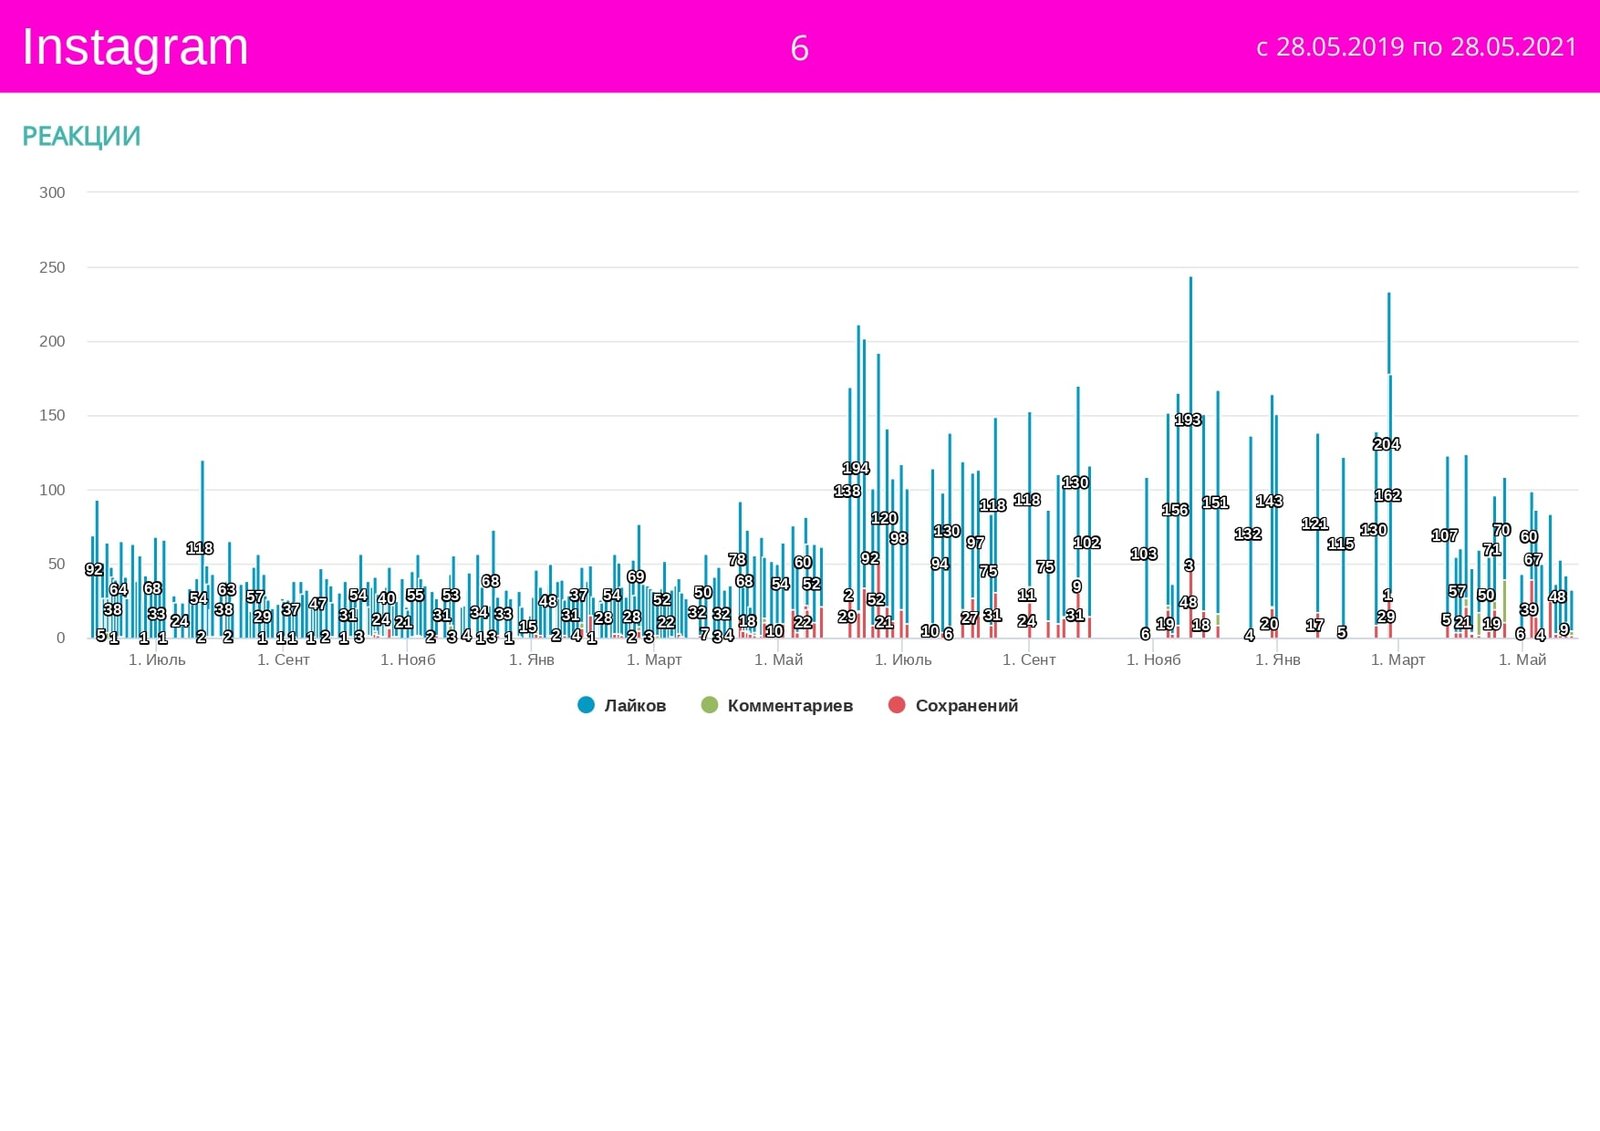
Task: Select the data label 204
Action: point(1386,444)
